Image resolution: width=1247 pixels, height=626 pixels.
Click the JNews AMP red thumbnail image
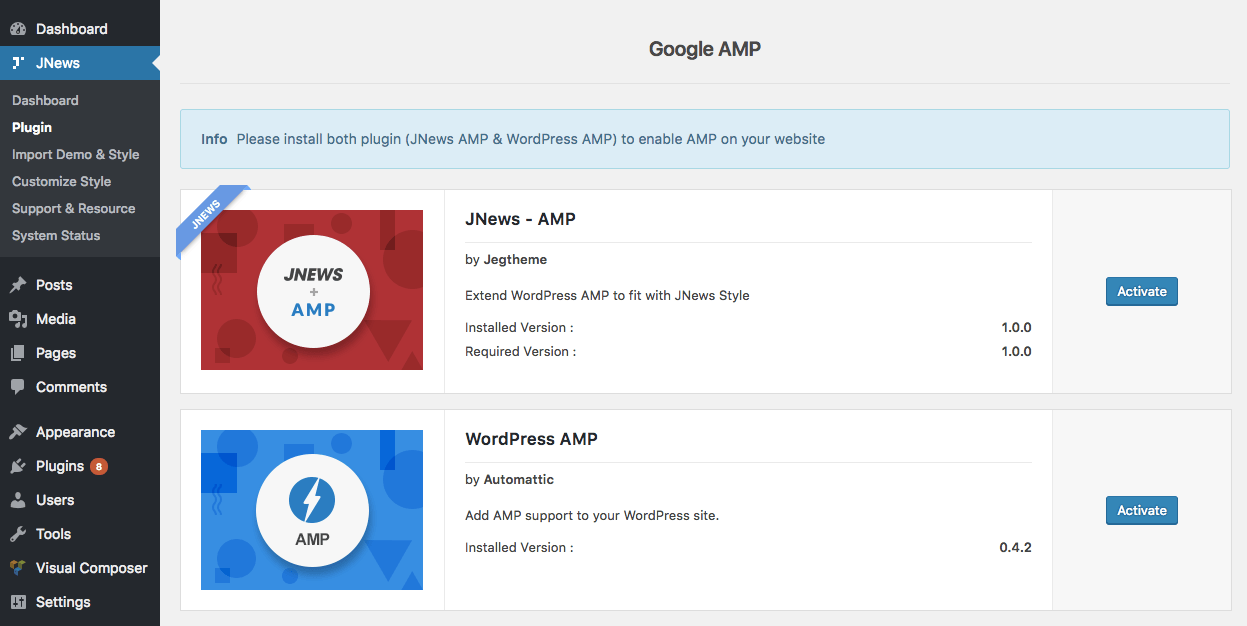[312, 290]
